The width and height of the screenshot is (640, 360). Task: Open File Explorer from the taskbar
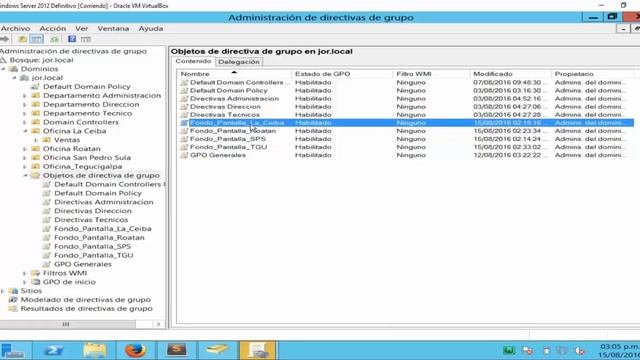[x=95, y=351]
